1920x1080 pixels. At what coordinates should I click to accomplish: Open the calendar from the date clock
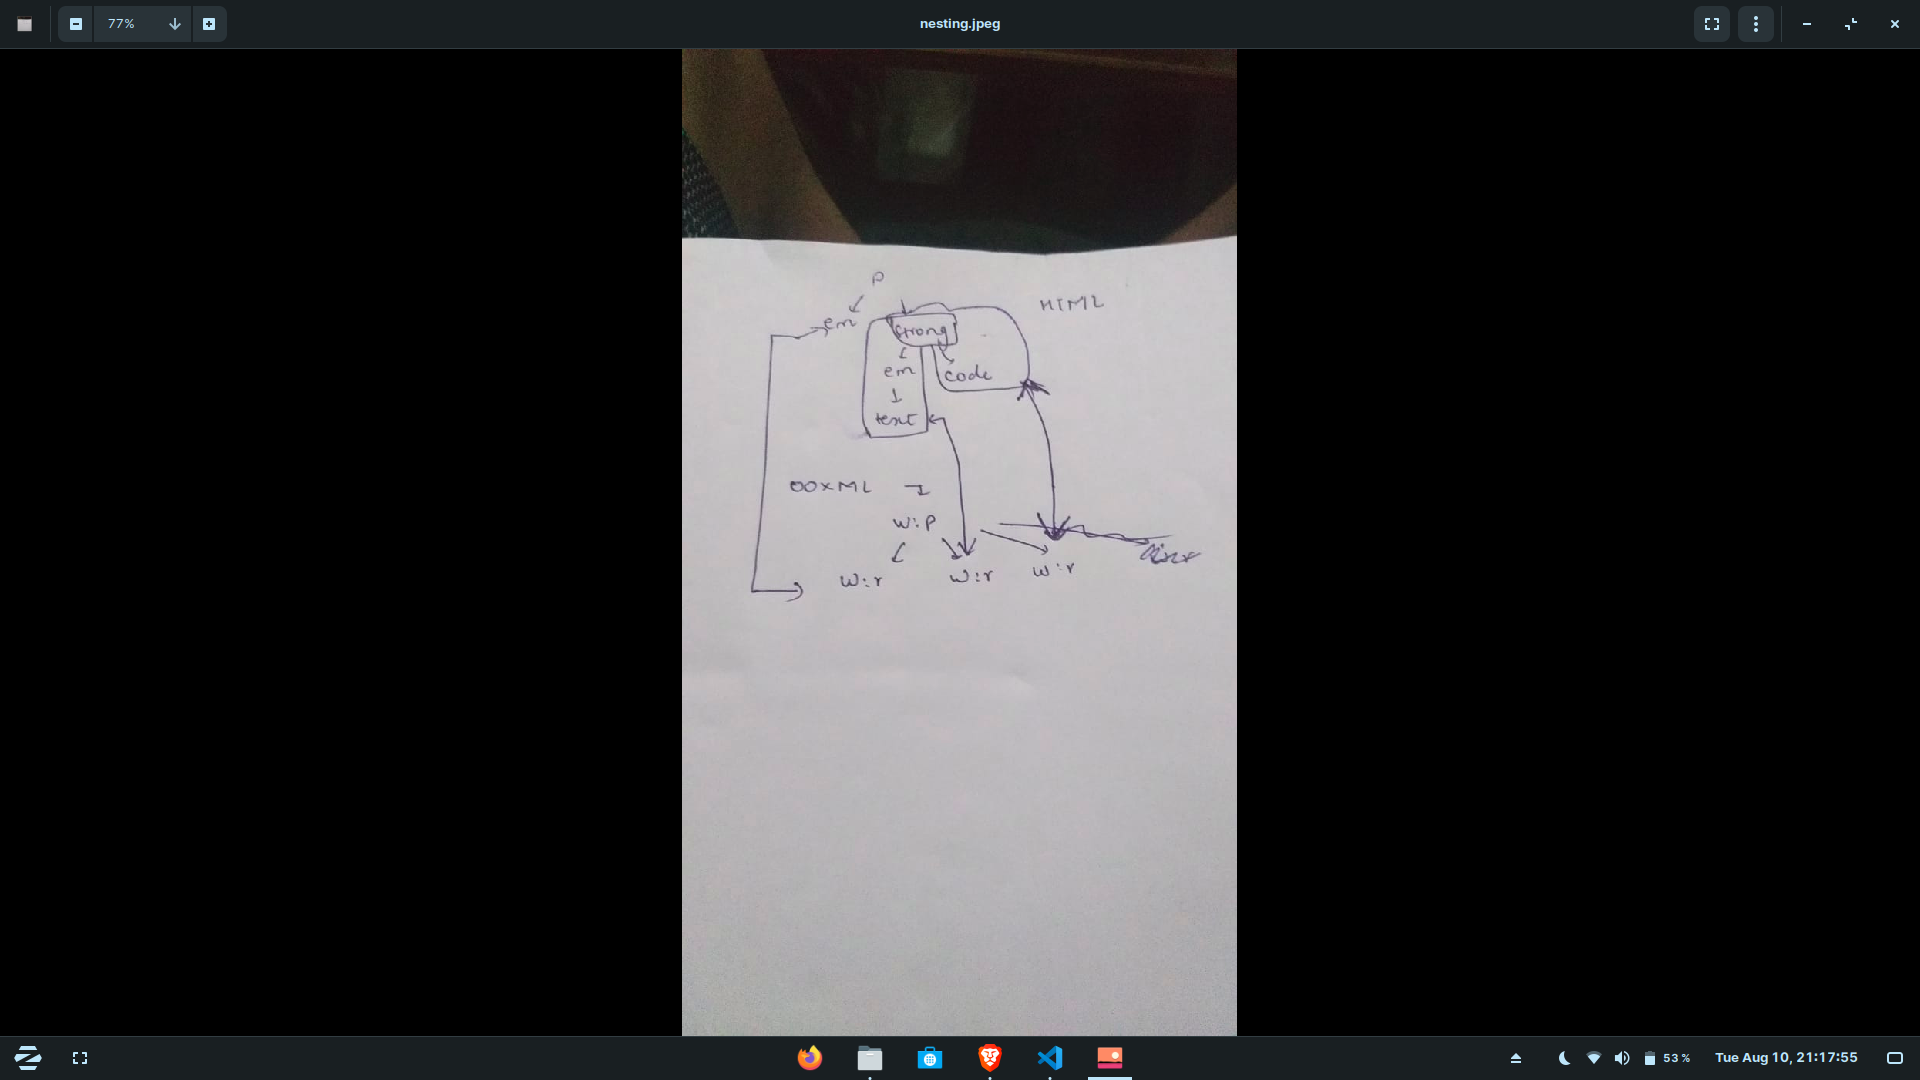(x=1786, y=1057)
